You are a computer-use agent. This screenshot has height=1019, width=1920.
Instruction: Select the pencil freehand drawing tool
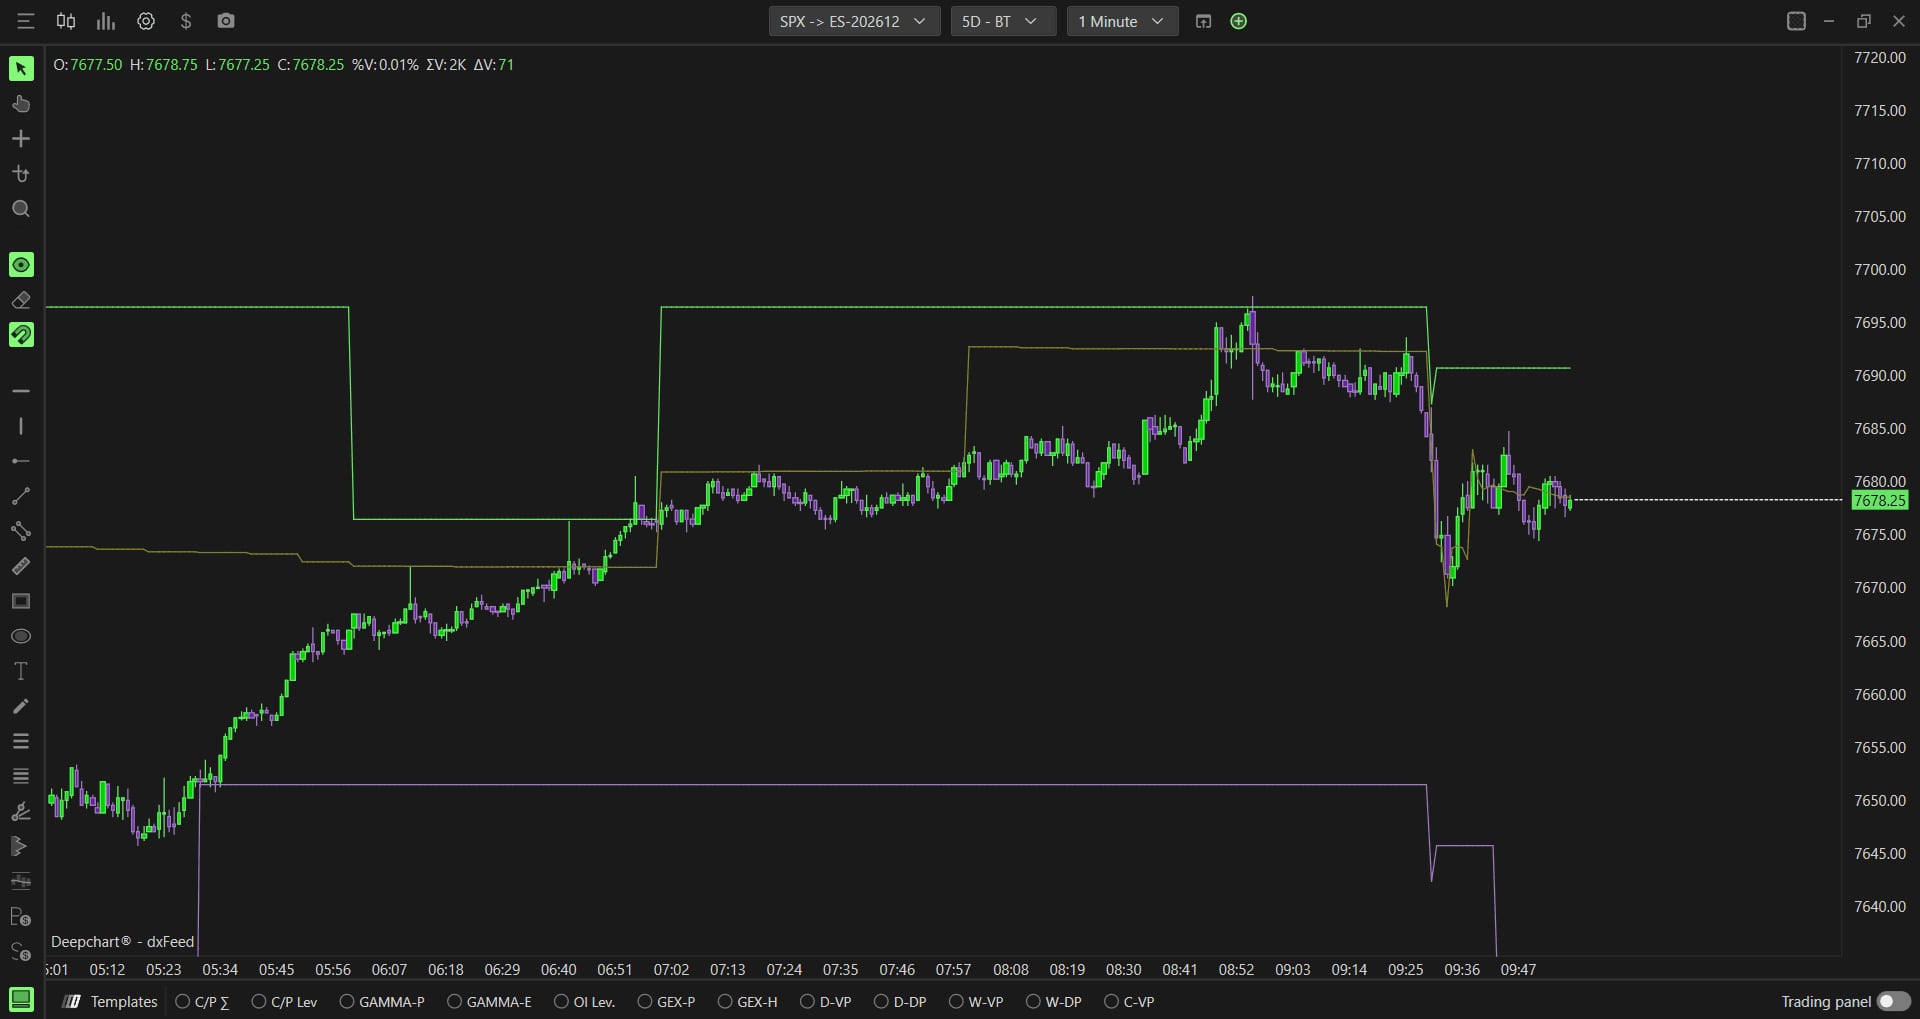pos(21,706)
